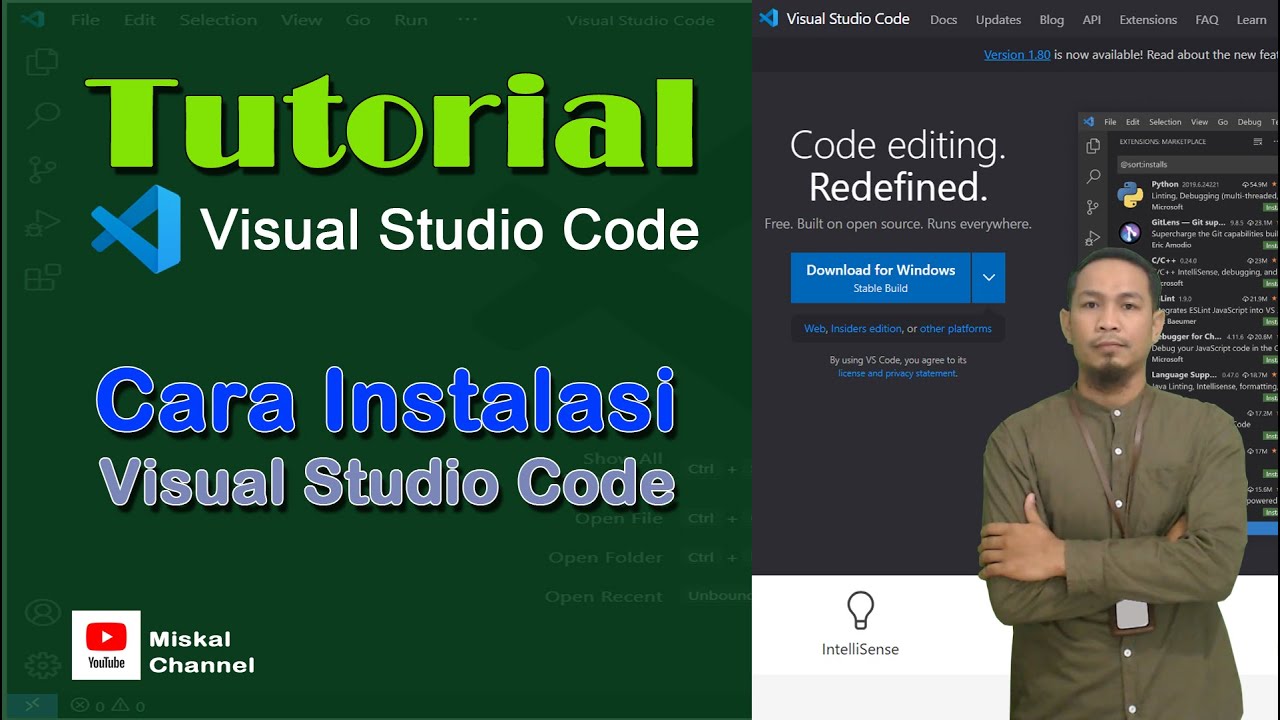Open the Insiders edition link
This screenshot has height=720, width=1280.
pyautogui.click(x=866, y=328)
